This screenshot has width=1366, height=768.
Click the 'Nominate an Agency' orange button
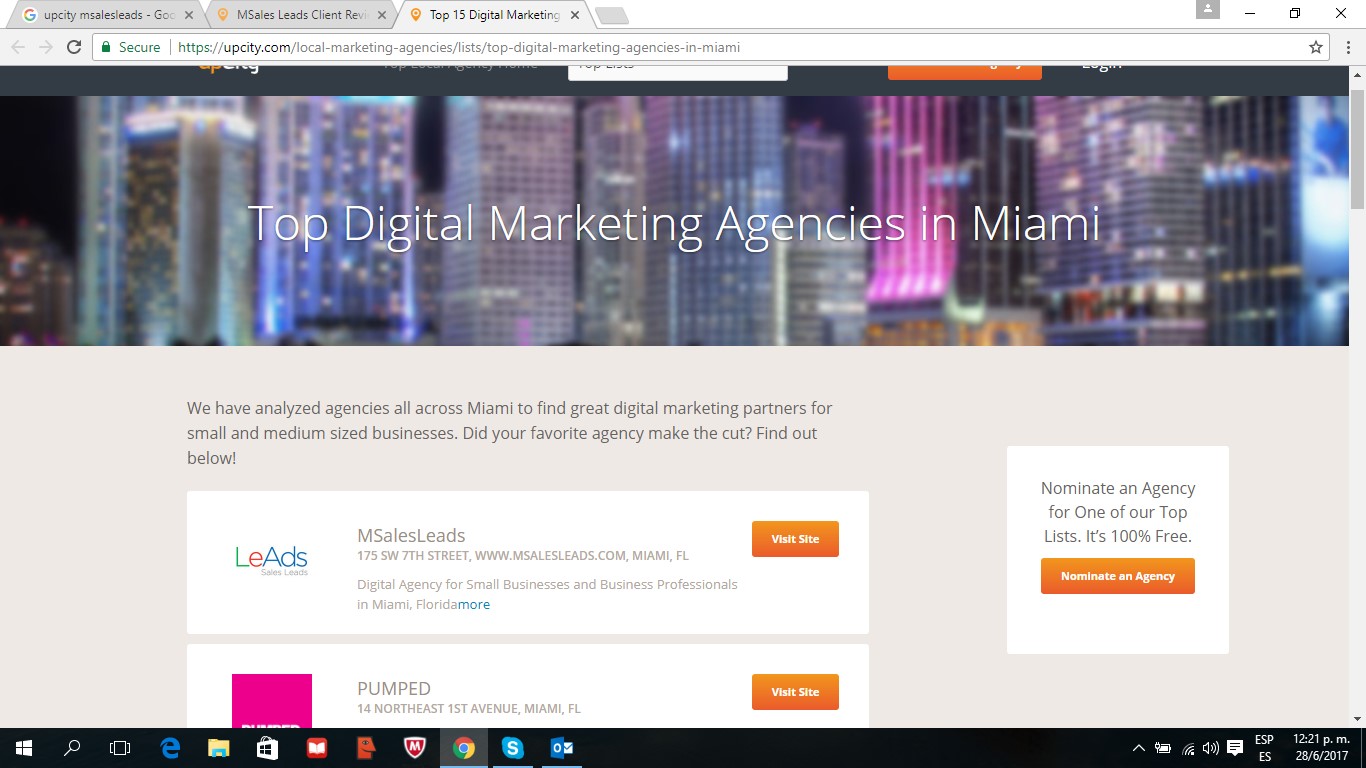pos(1118,576)
